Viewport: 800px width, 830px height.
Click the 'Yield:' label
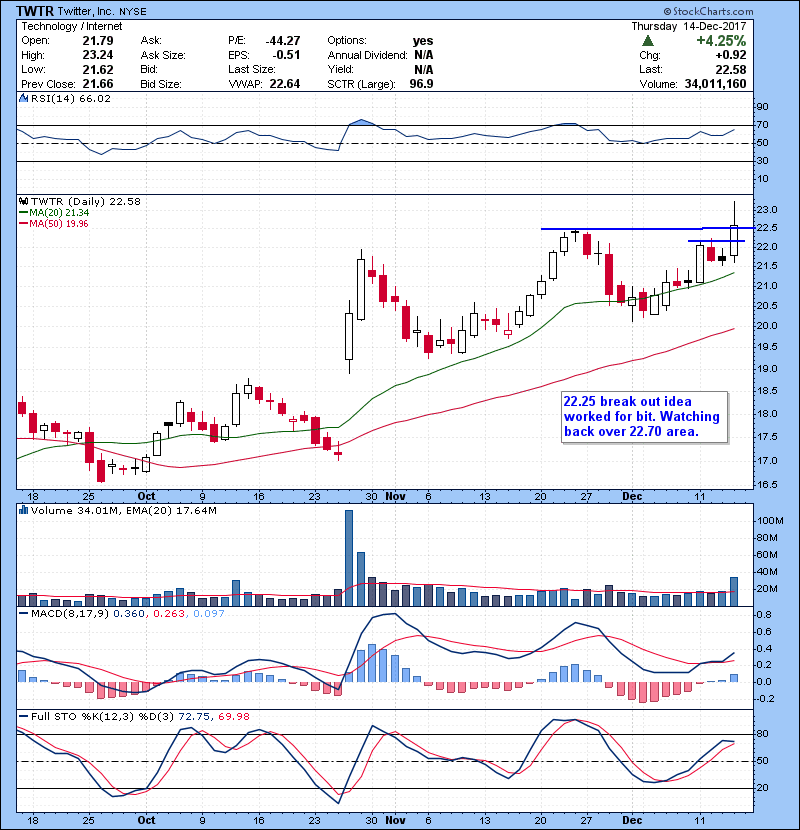coord(340,69)
